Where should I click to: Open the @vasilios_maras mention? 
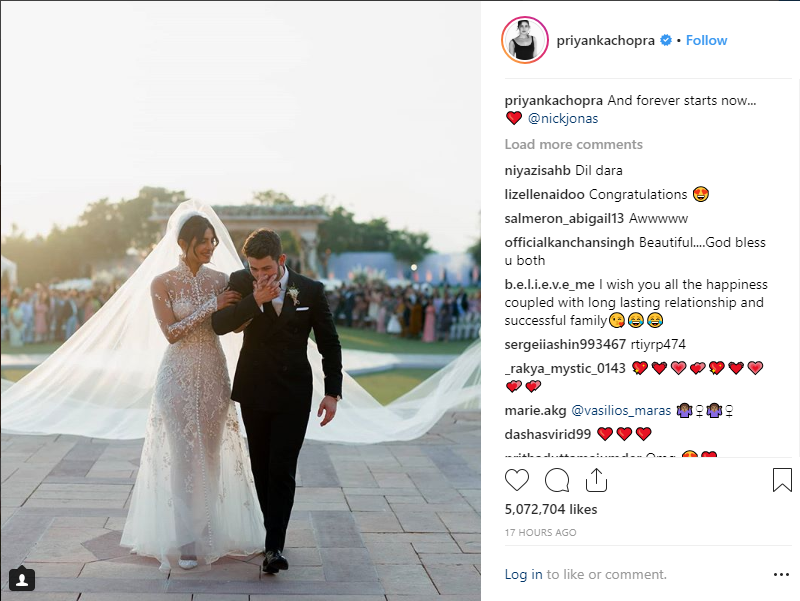(621, 410)
